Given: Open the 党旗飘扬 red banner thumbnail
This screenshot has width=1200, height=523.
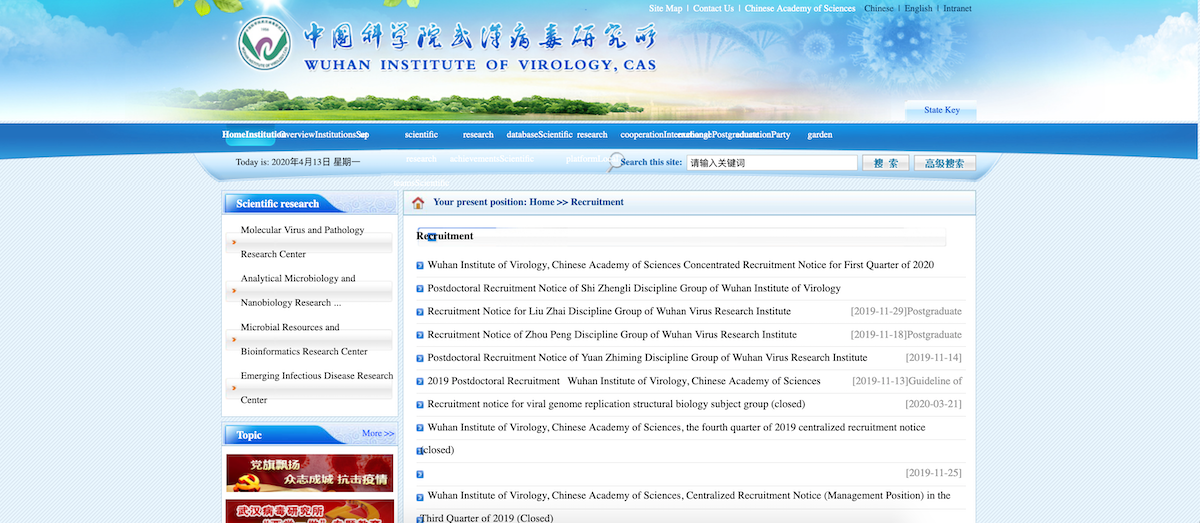Looking at the screenshot, I should (x=310, y=473).
